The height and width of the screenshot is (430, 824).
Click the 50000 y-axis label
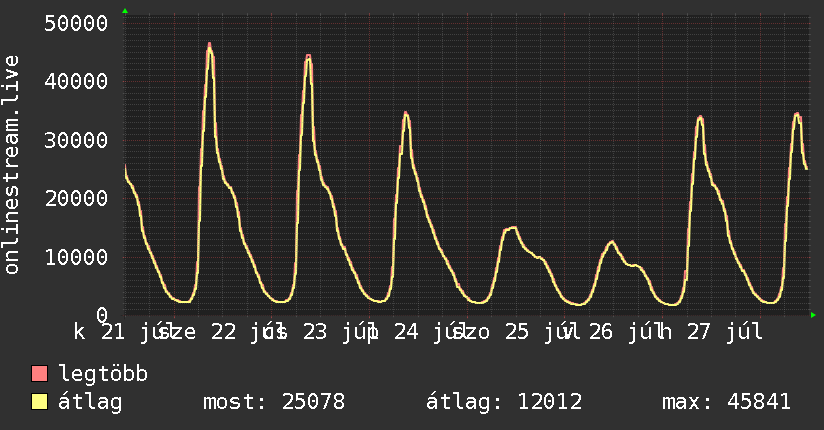click(x=76, y=23)
